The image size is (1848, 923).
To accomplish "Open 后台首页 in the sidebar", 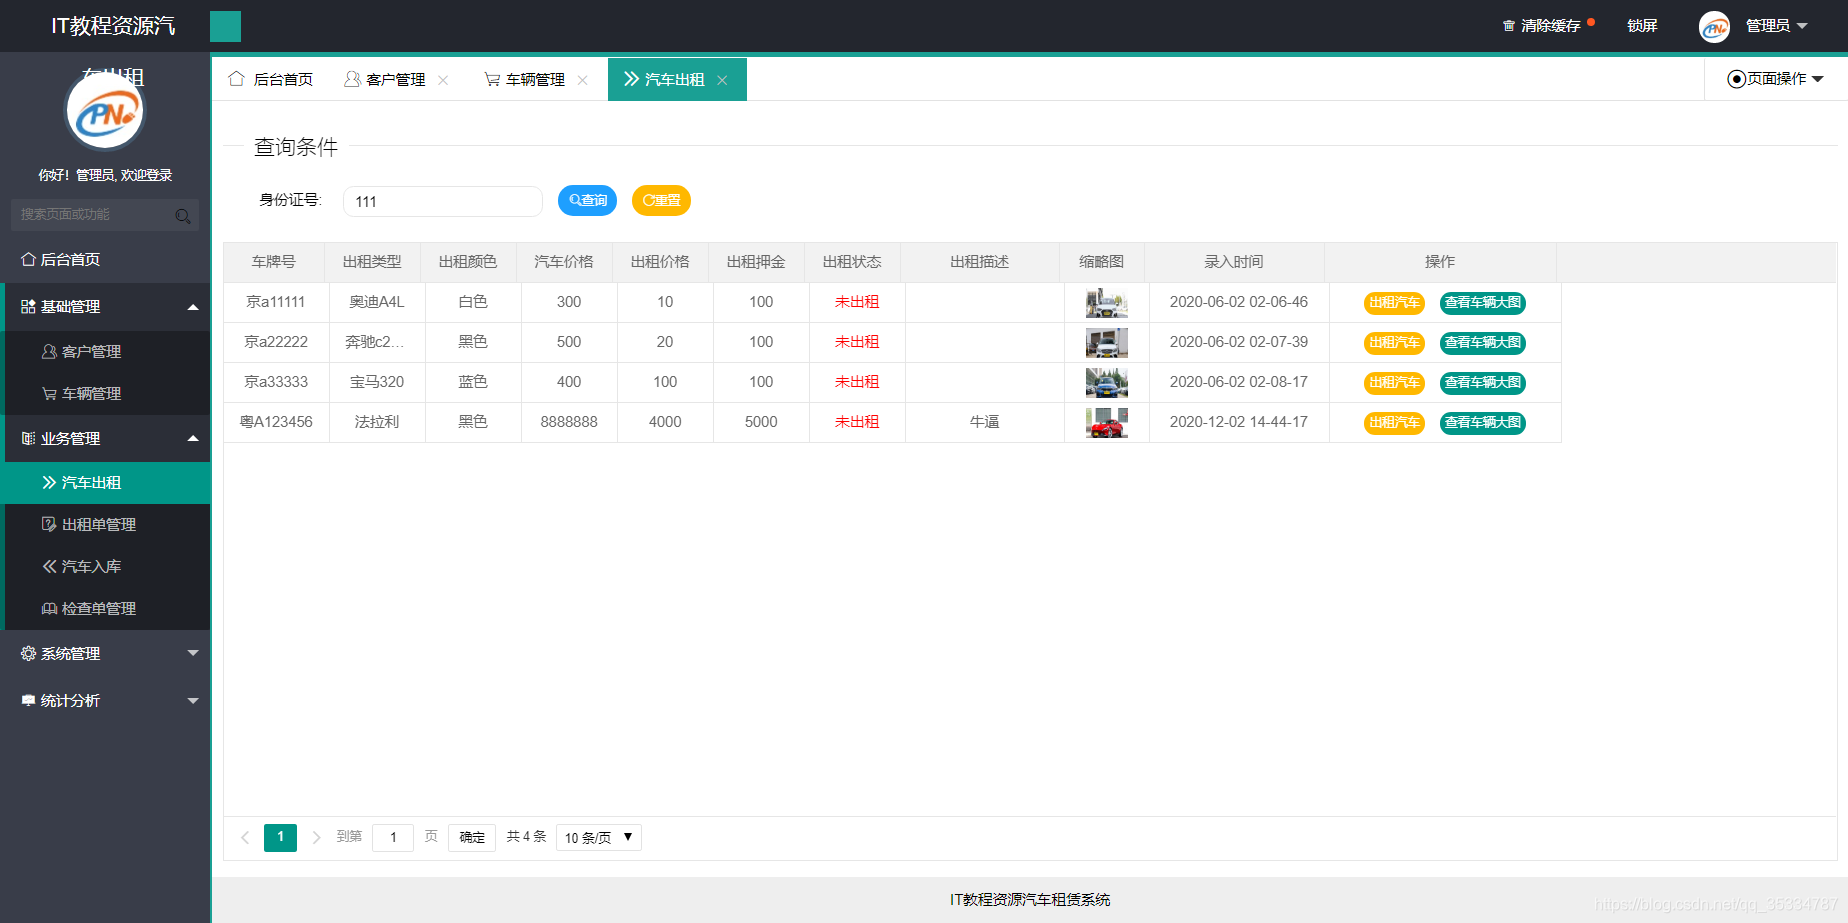I will click(105, 259).
